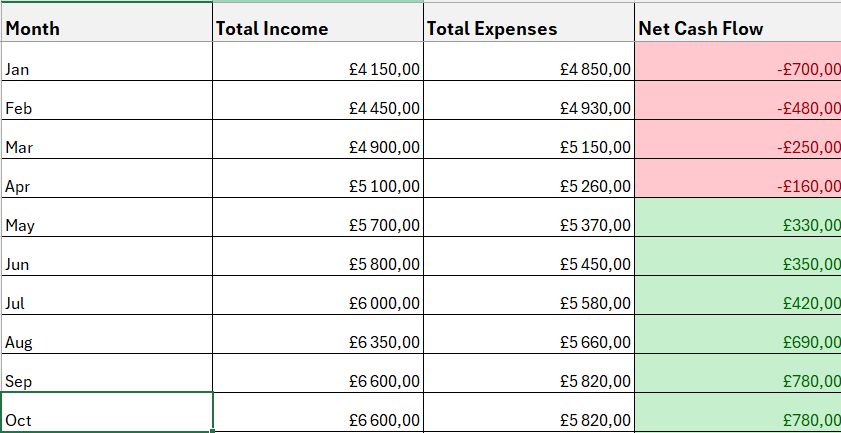
Task: Select the Month header cell
Action: (106, 28)
